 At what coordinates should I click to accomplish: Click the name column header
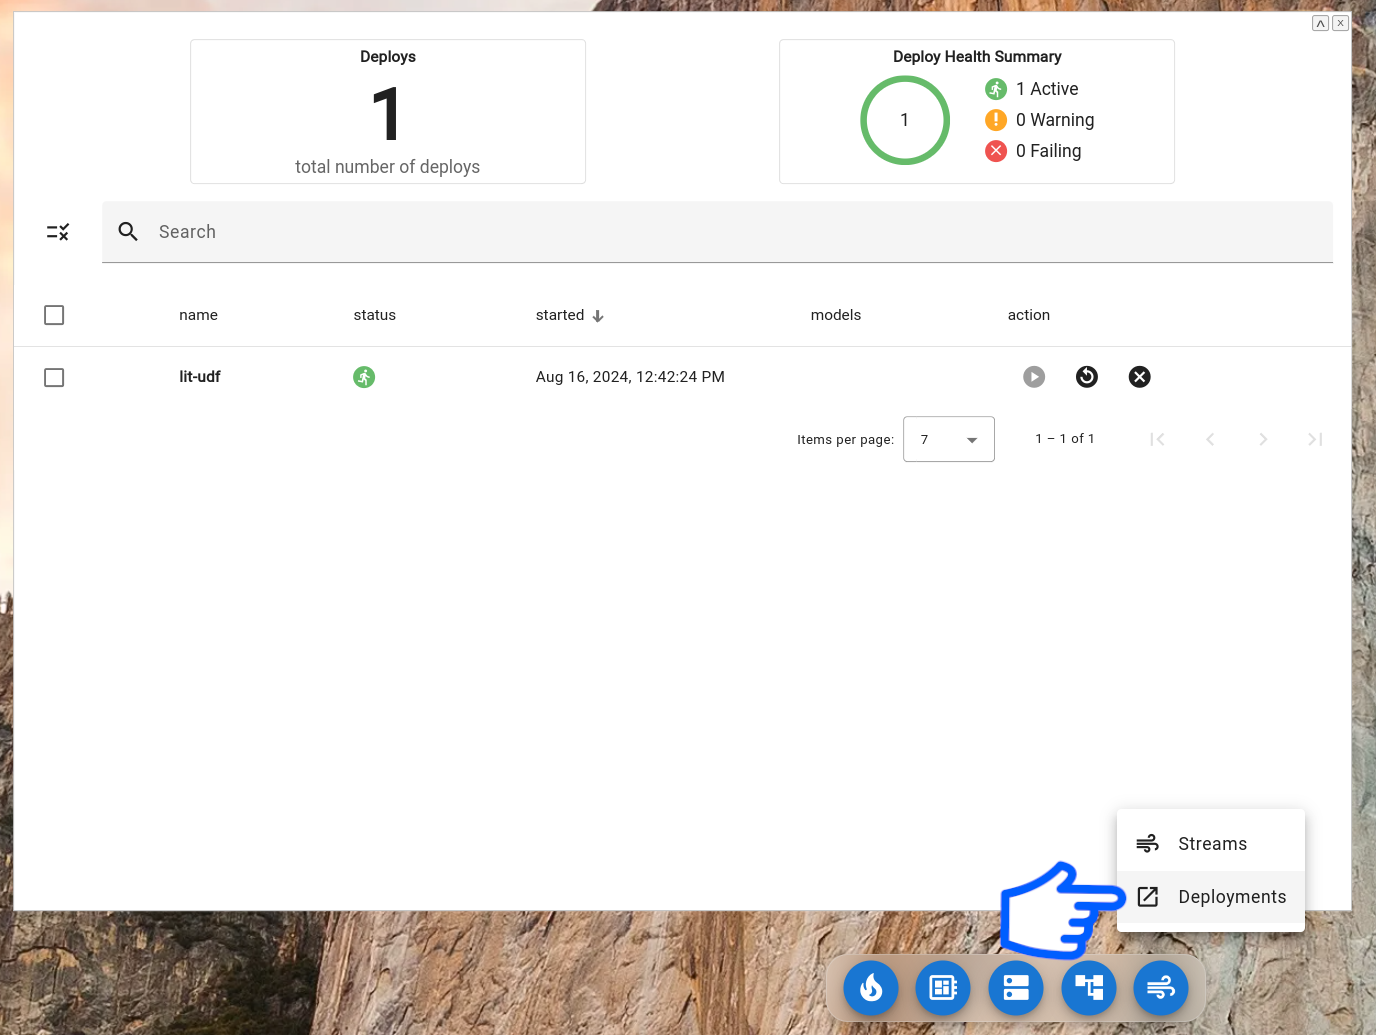click(198, 315)
